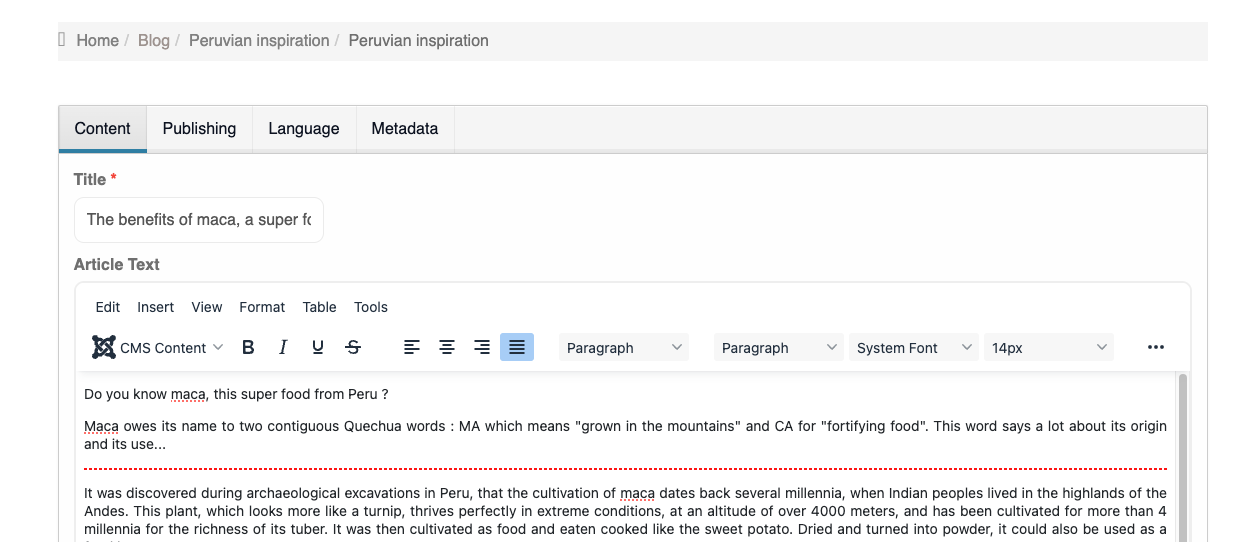Open the Format menu in editor
The width and height of the screenshot is (1246, 542).
(x=262, y=307)
